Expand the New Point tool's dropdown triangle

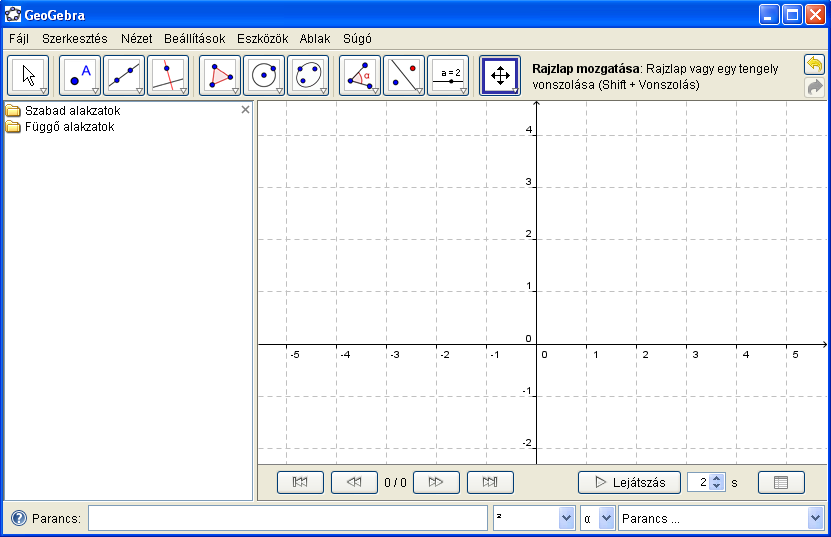point(95,91)
